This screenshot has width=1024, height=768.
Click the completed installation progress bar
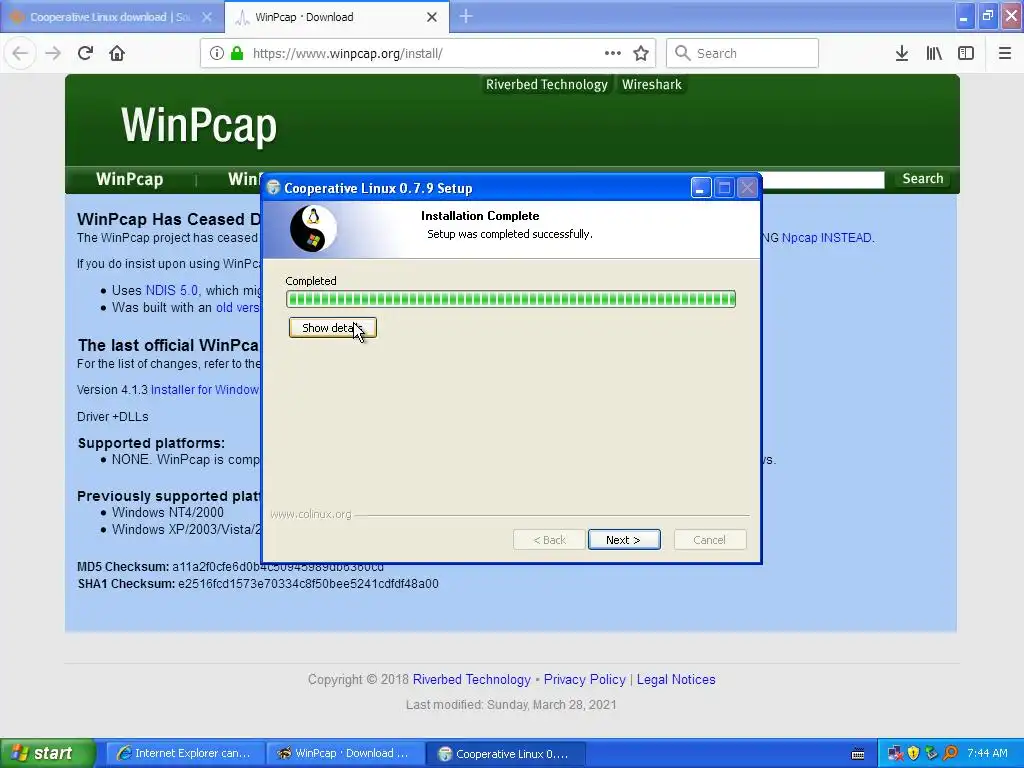pos(511,299)
